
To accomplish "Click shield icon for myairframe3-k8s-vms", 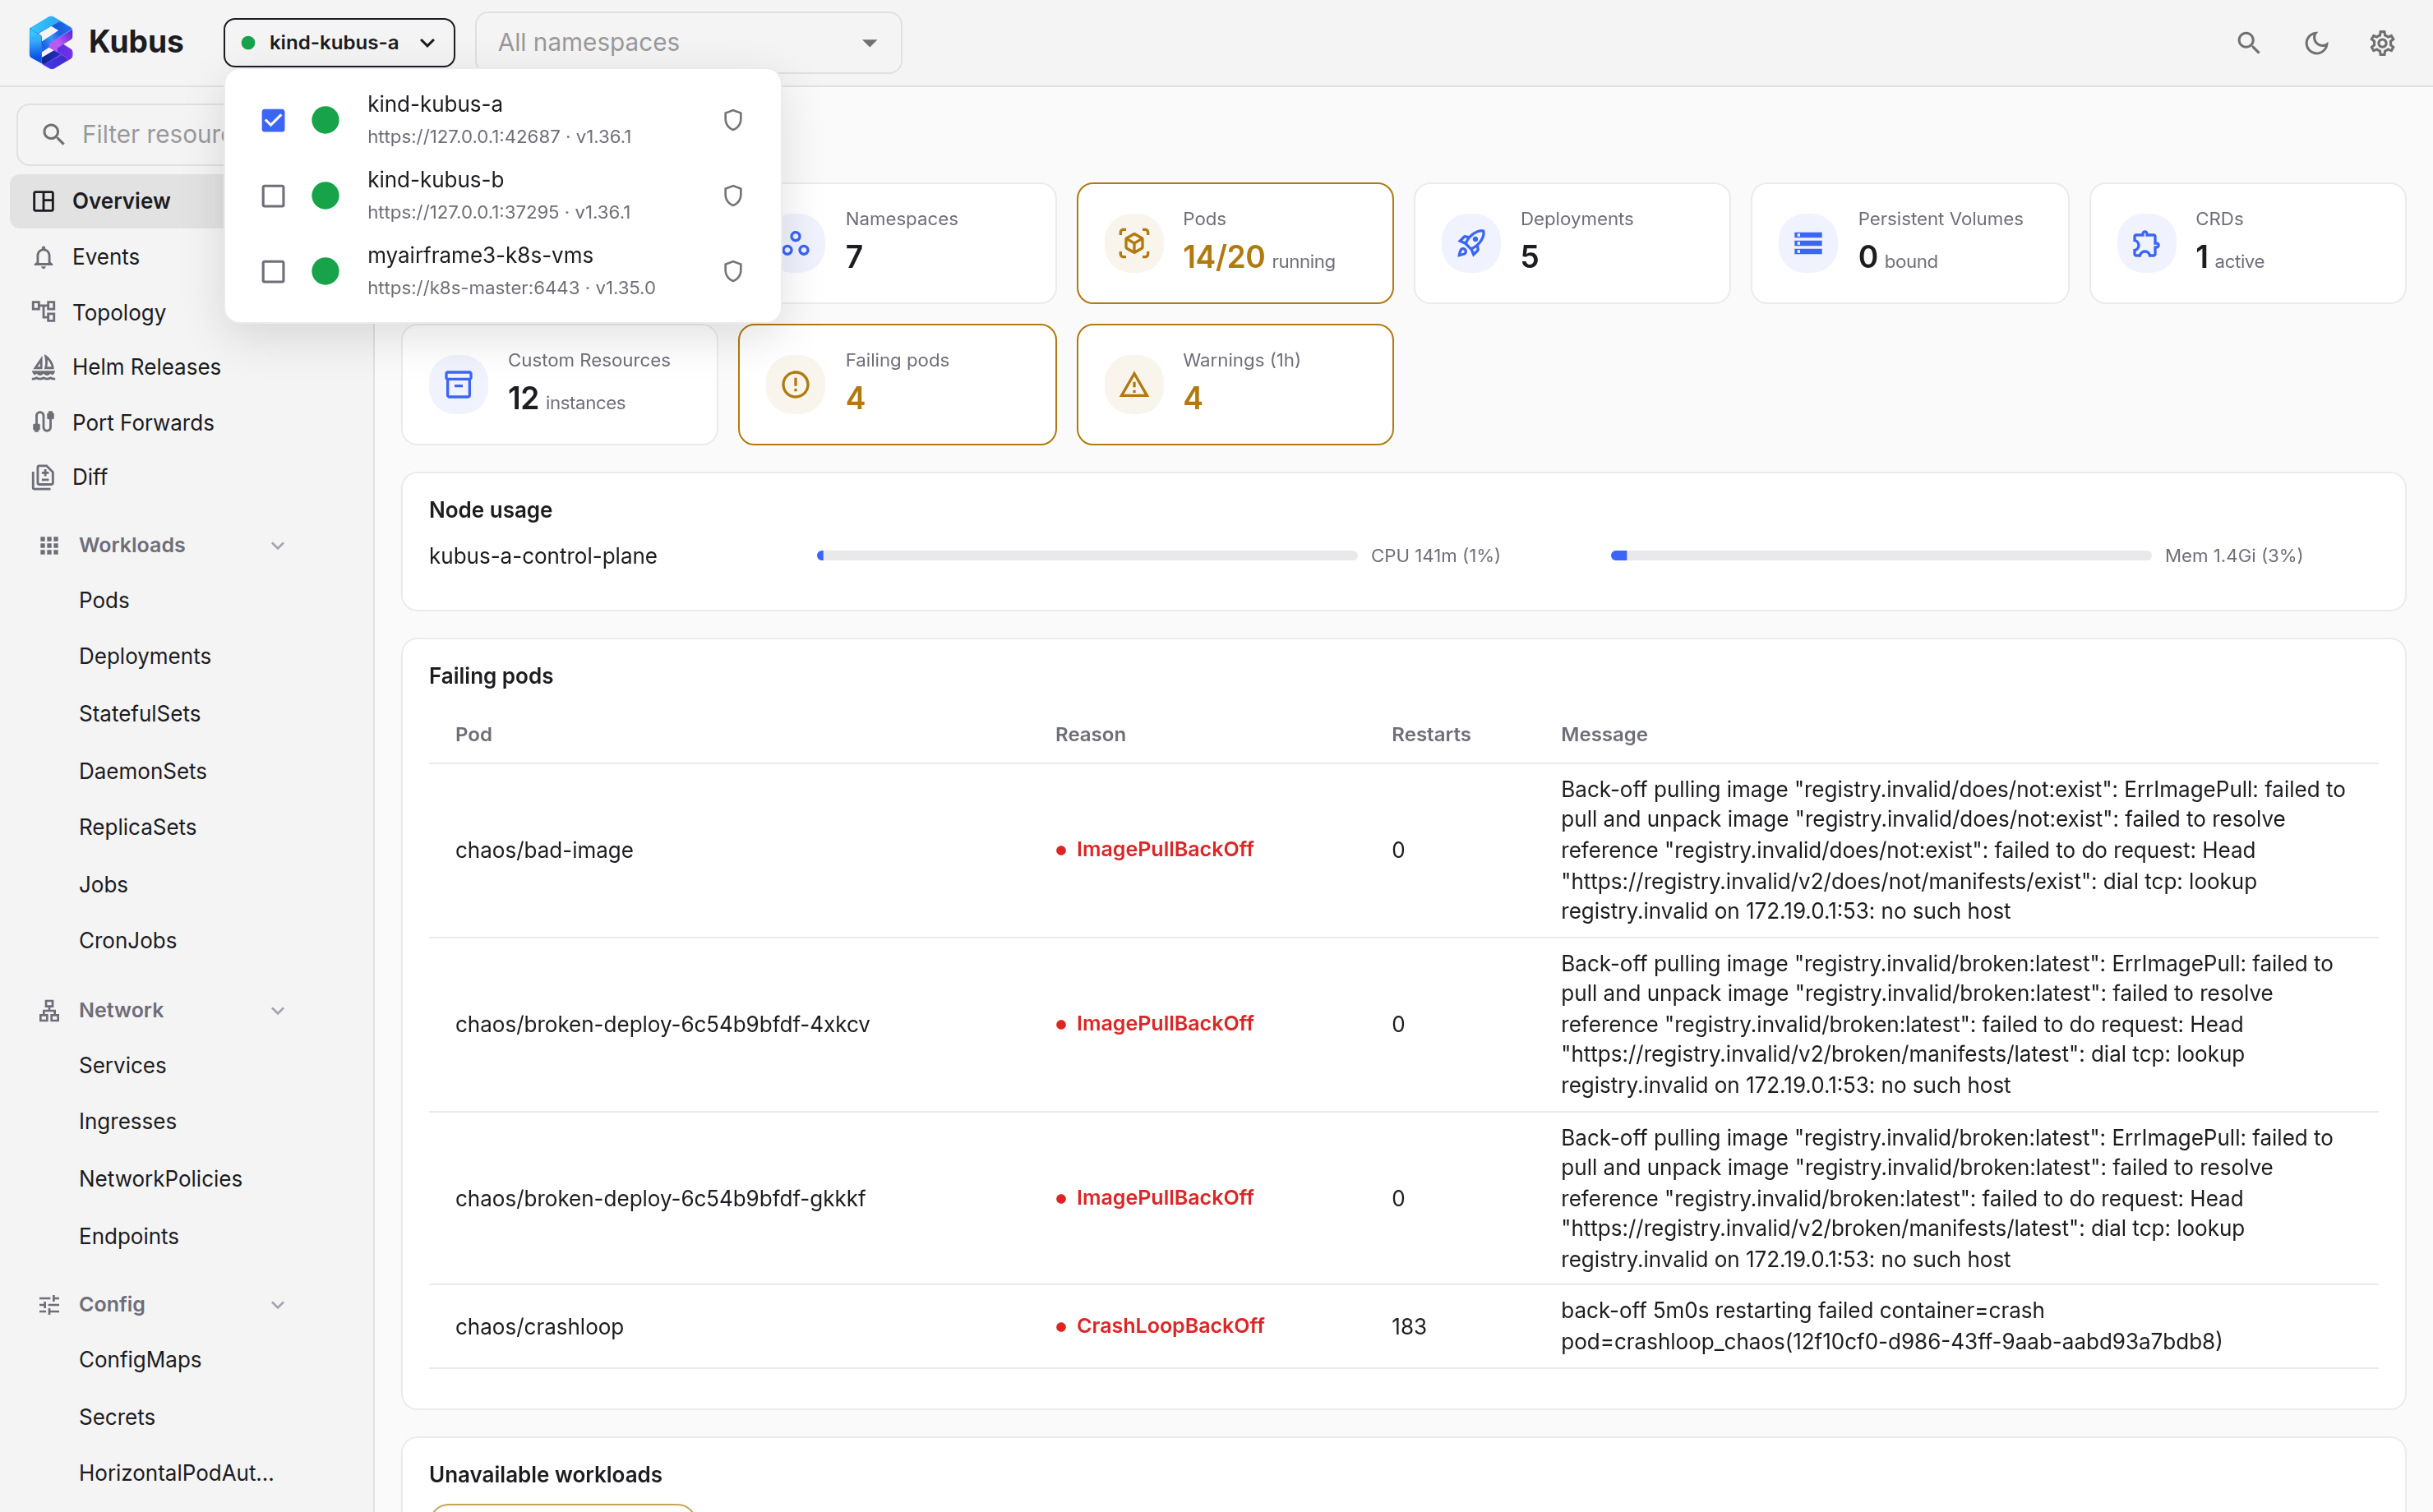I will click(x=733, y=272).
